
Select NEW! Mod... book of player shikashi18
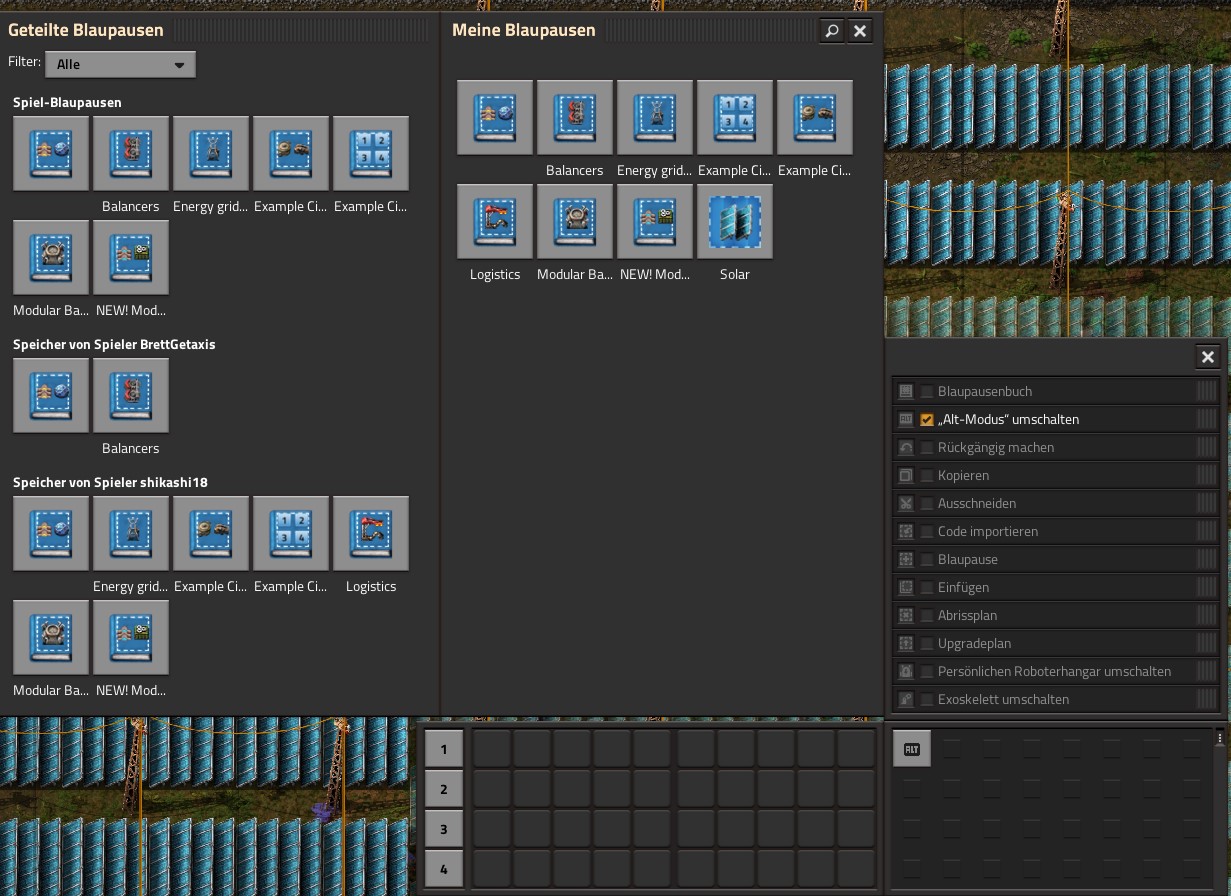point(131,637)
